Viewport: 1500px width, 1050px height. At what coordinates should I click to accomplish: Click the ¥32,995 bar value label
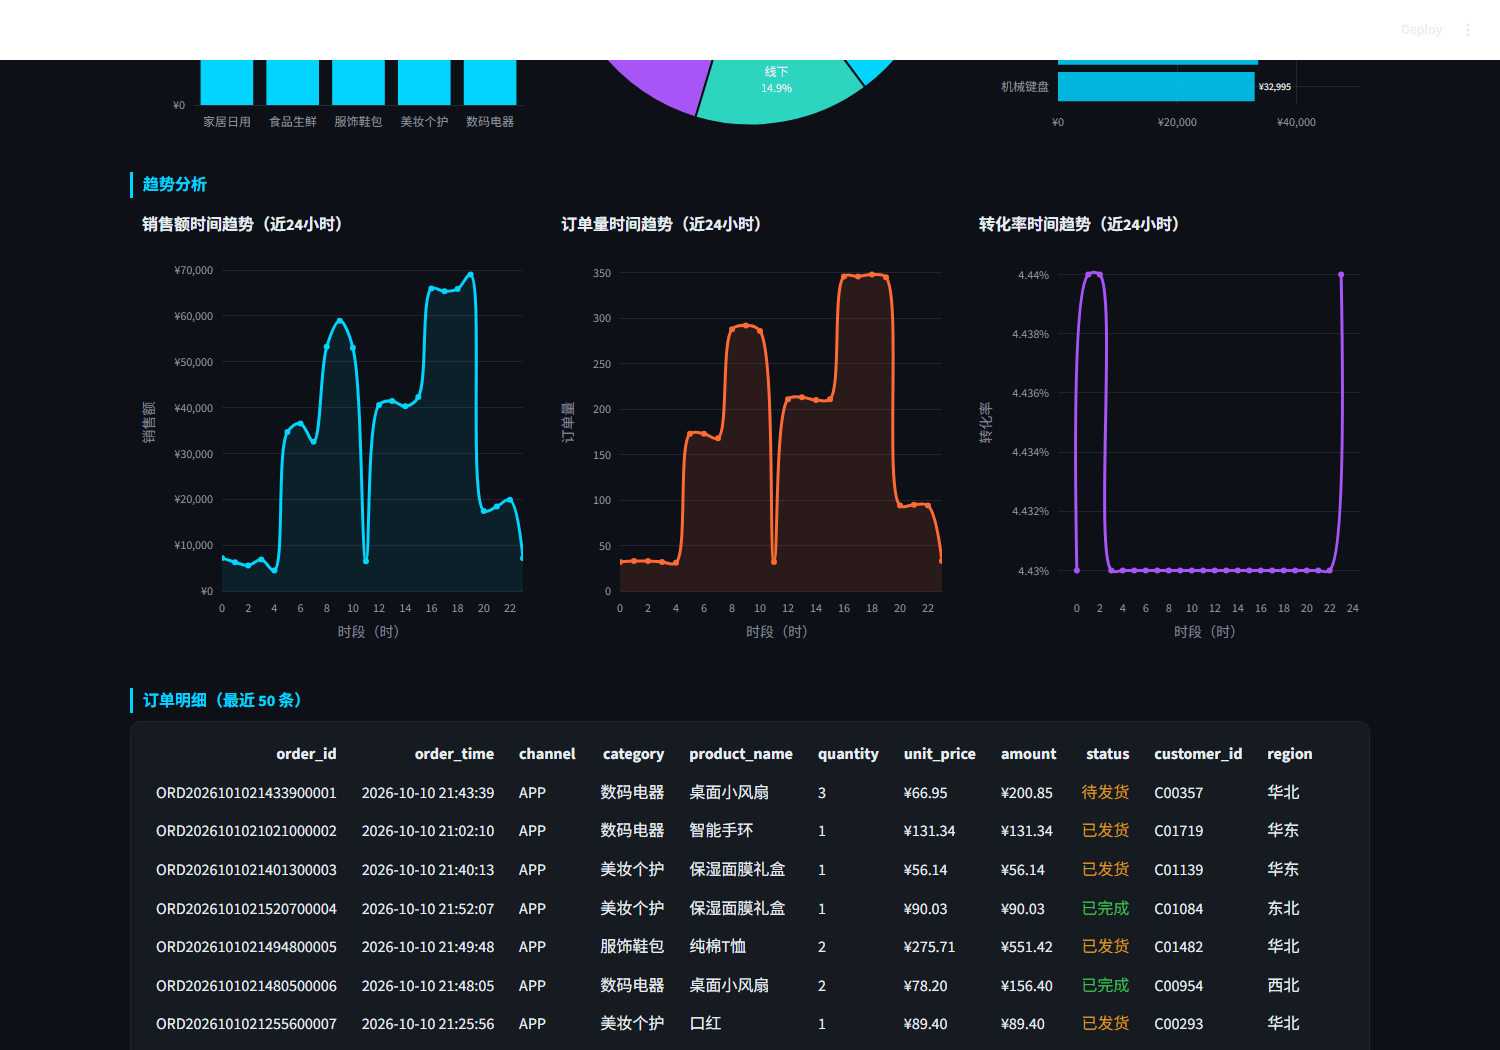tap(1275, 87)
